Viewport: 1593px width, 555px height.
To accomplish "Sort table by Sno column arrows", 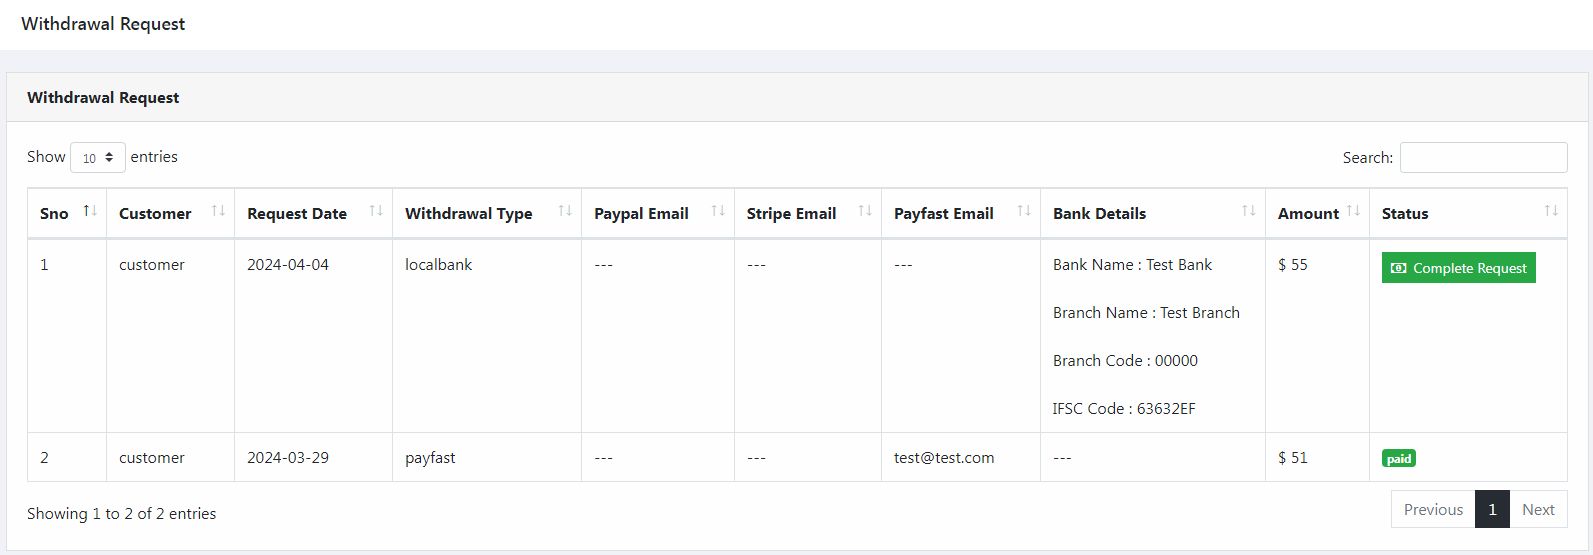I will pyautogui.click(x=90, y=211).
